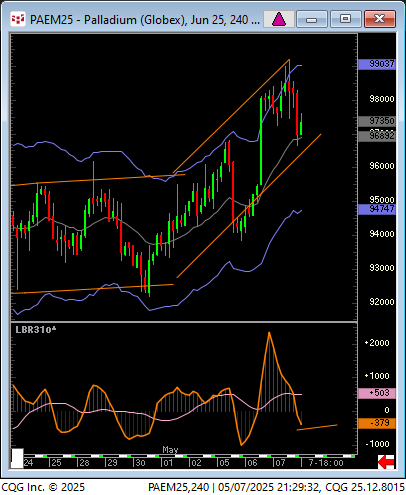Click the +2000 oscillator scale label
Viewport: 406px width, 495px height.
click(x=377, y=343)
